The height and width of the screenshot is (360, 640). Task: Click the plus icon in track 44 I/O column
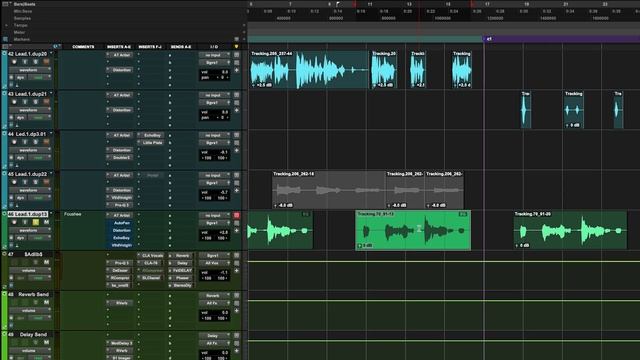(236, 150)
